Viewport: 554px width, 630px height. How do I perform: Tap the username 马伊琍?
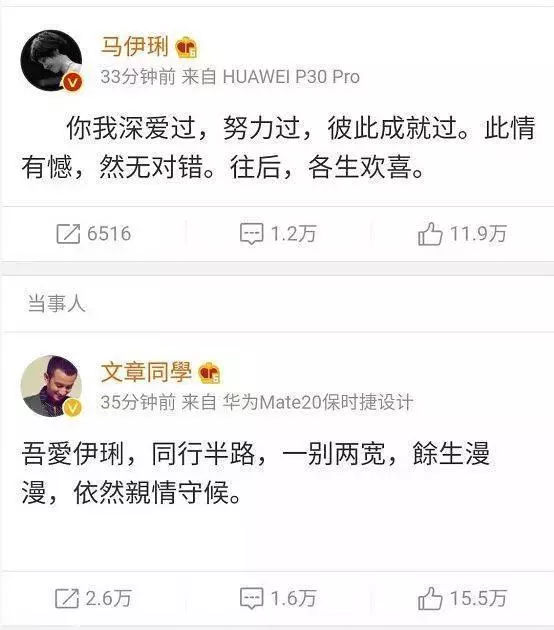click(x=135, y=45)
